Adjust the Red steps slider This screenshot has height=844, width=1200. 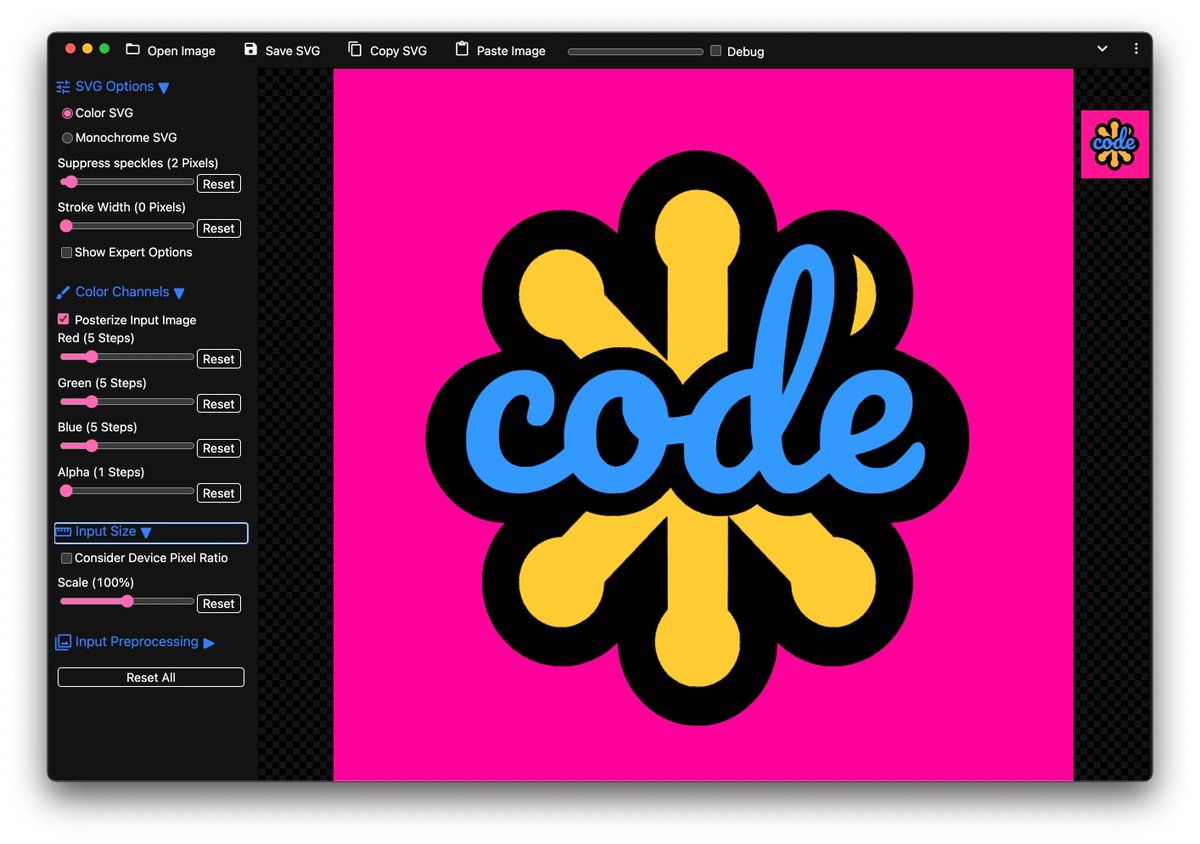click(x=127, y=356)
